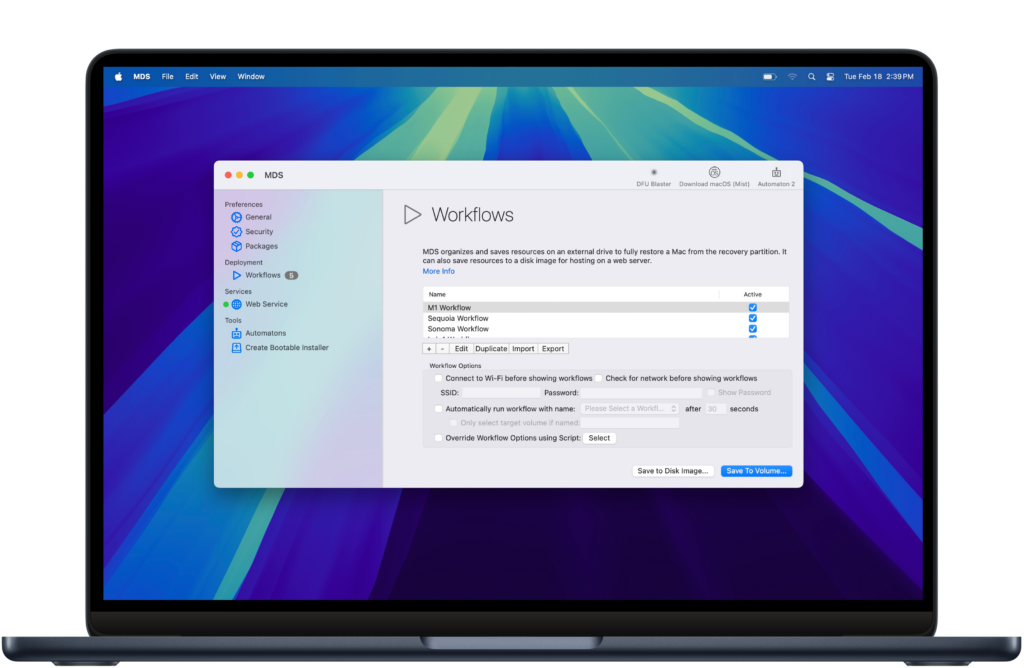Check battery status in the menu bar
The width and height of the screenshot is (1024, 668).
coord(770,76)
